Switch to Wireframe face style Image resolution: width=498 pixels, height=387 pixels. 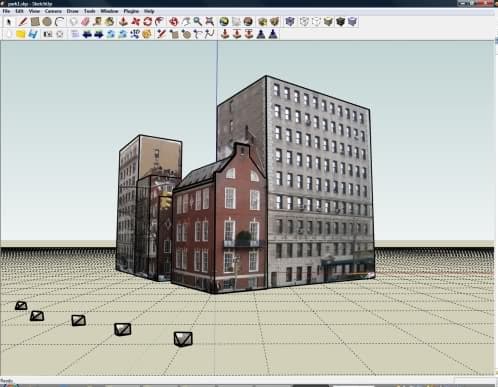coord(304,22)
